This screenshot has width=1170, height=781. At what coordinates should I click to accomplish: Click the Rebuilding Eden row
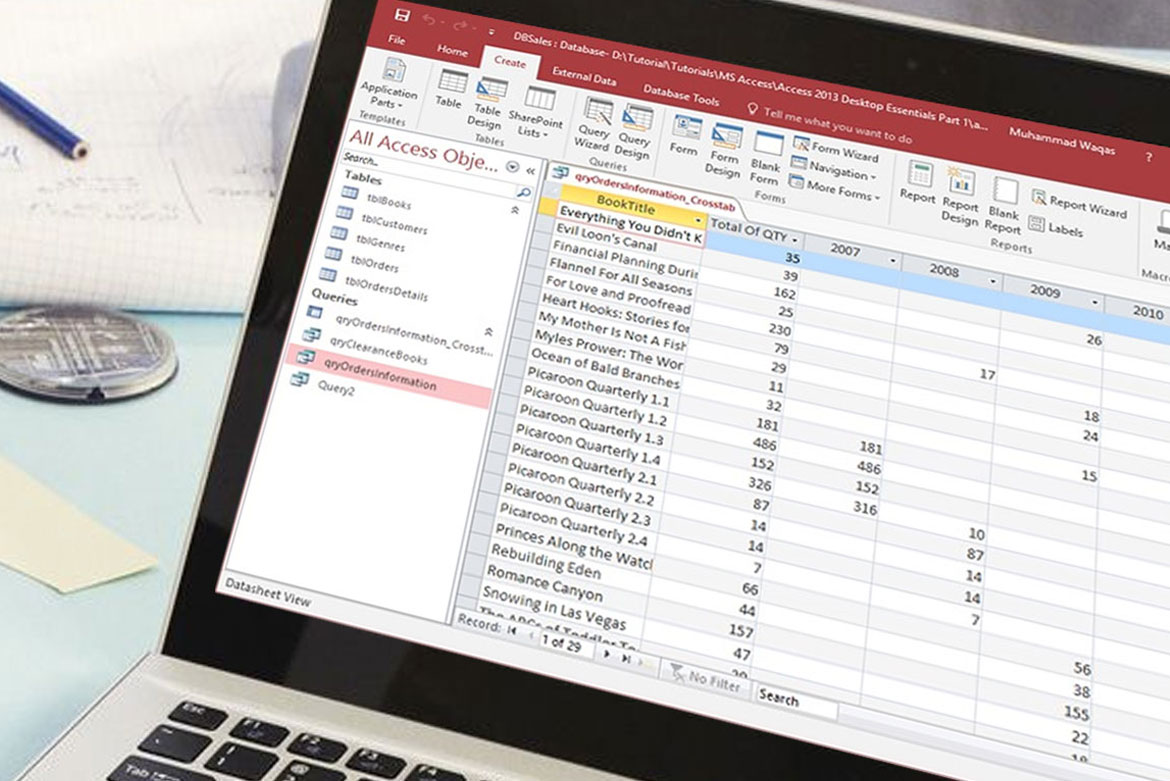[x=545, y=561]
